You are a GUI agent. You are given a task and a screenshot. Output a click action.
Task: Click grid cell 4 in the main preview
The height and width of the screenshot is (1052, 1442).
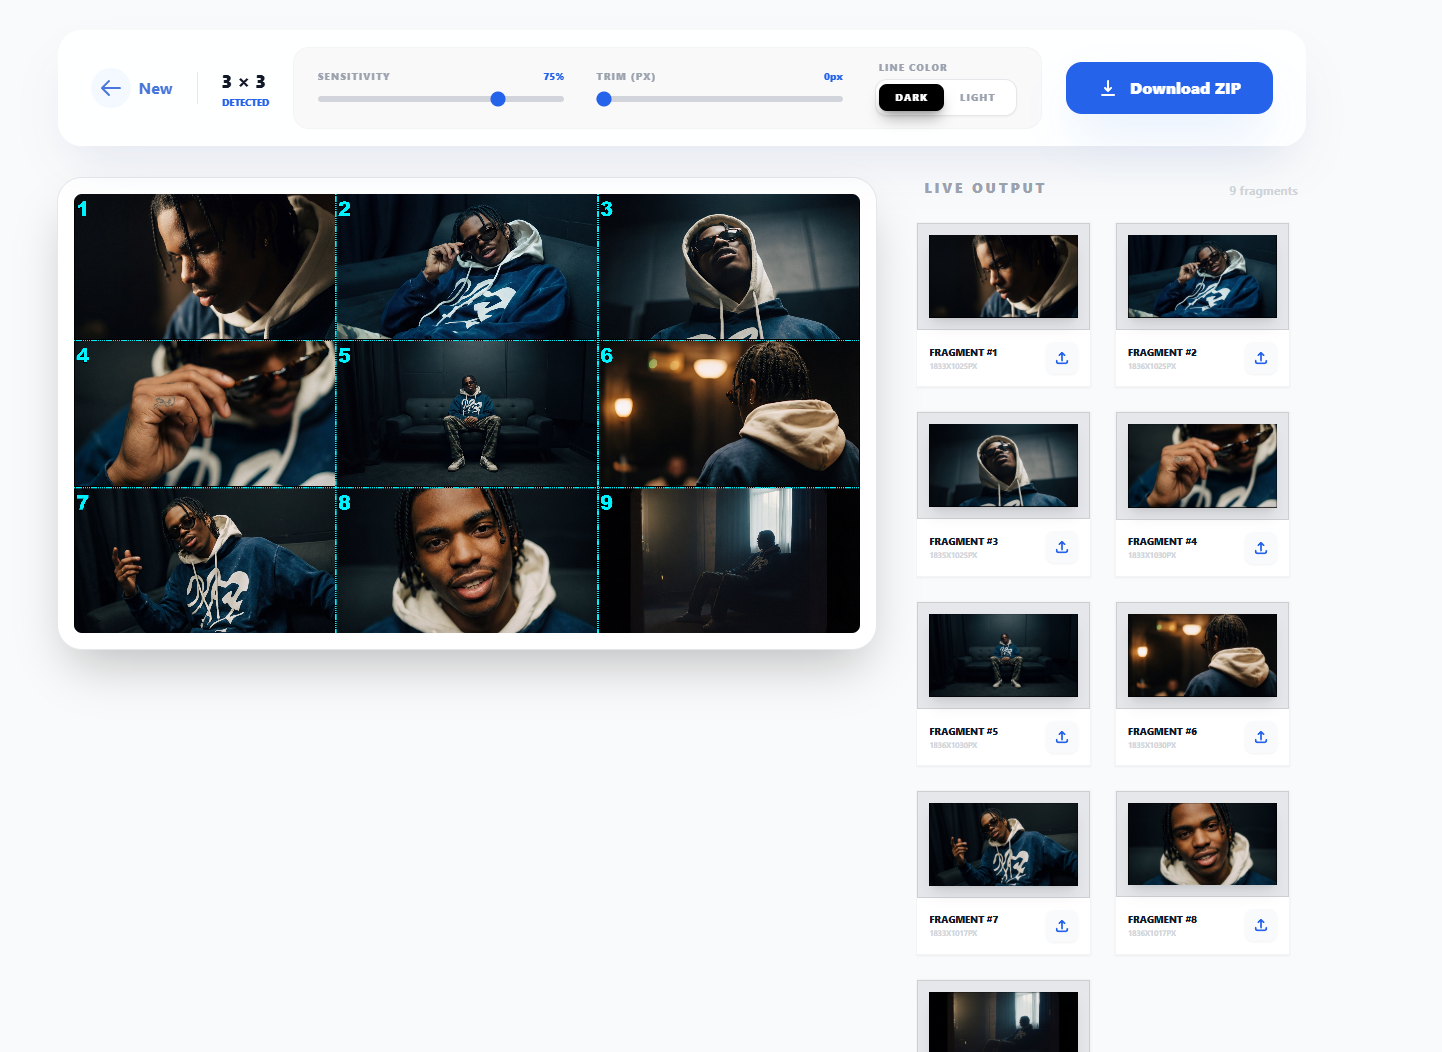click(x=205, y=414)
